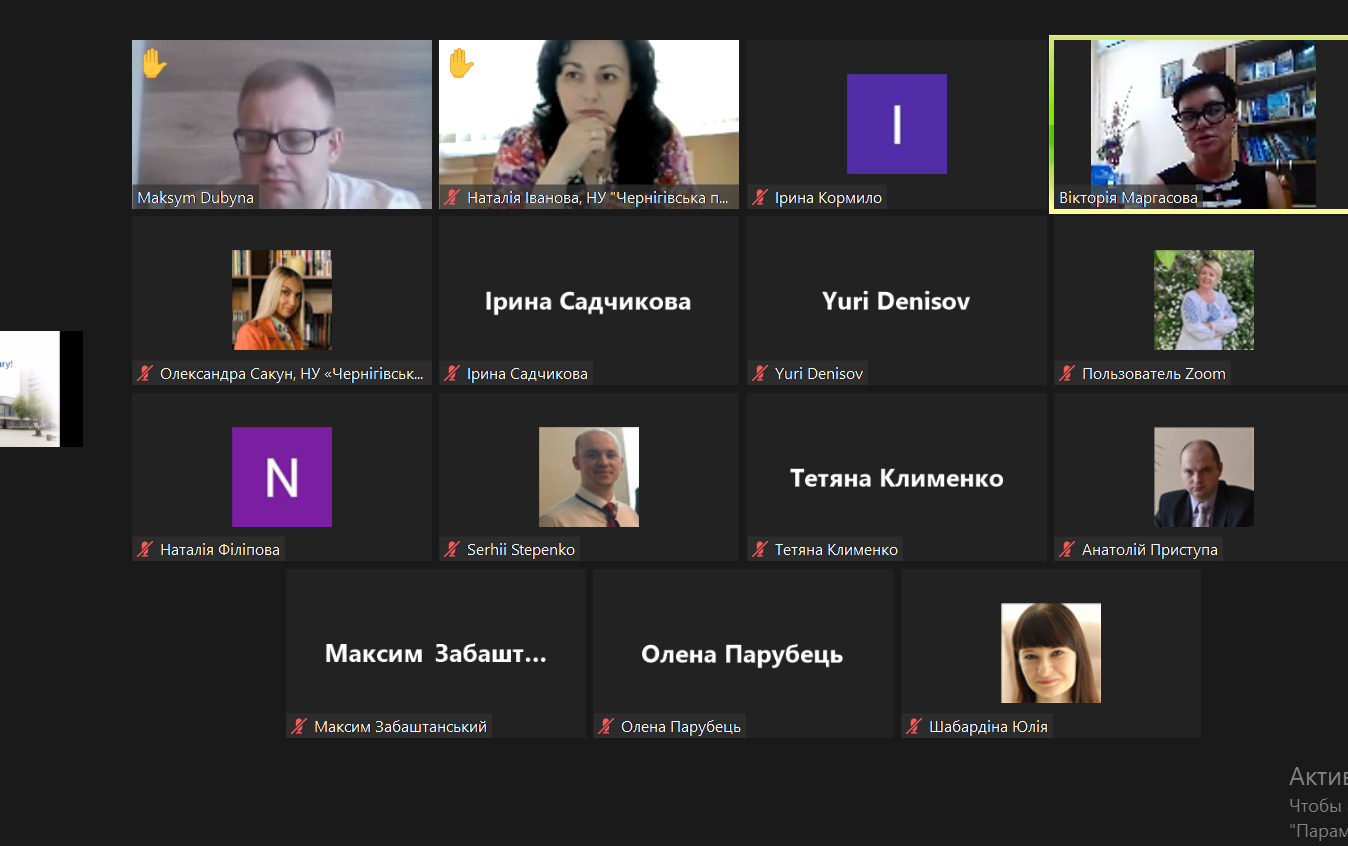
Task: Select the Ірина Садчикова participant tile
Action: 589,300
